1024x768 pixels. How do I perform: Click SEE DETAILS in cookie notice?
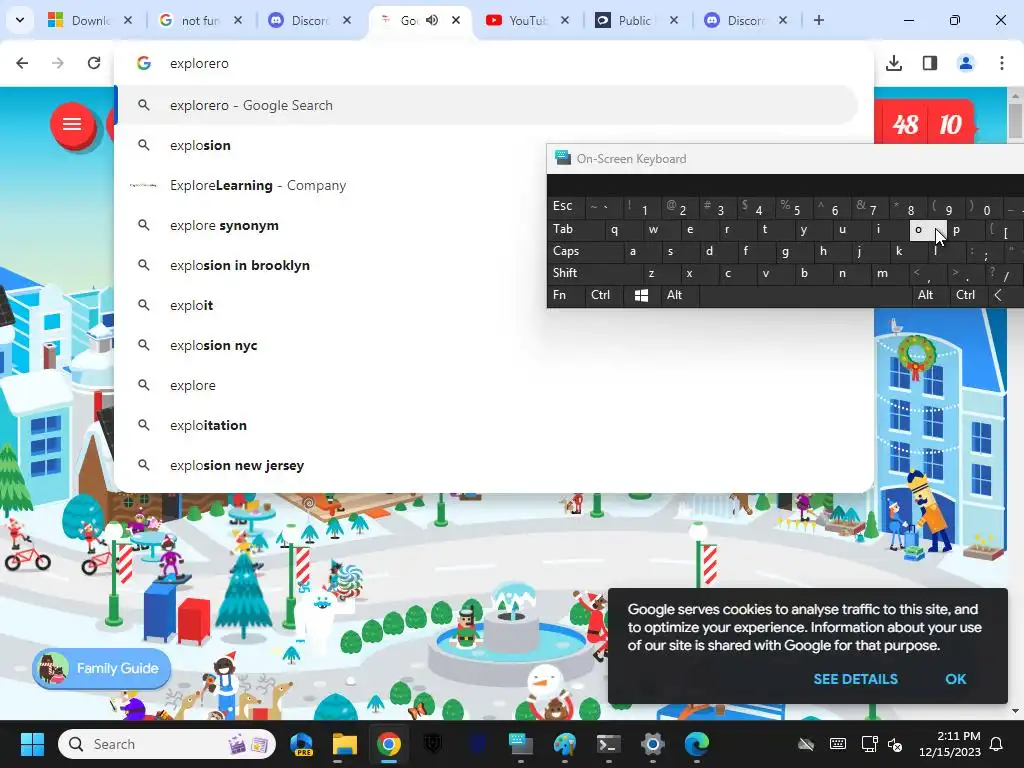coord(856,679)
